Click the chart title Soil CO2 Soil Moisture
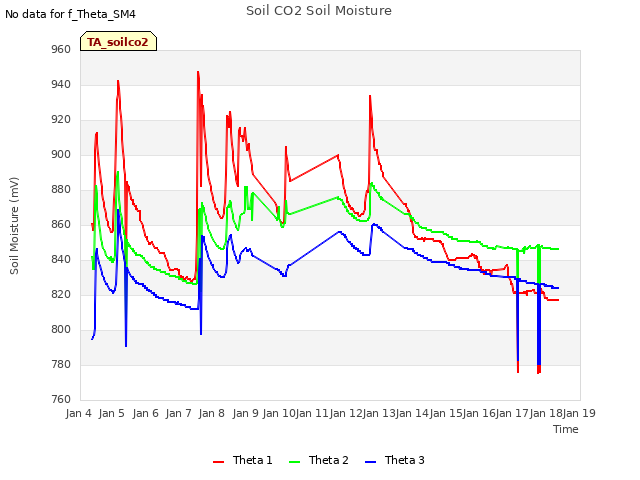 [319, 11]
